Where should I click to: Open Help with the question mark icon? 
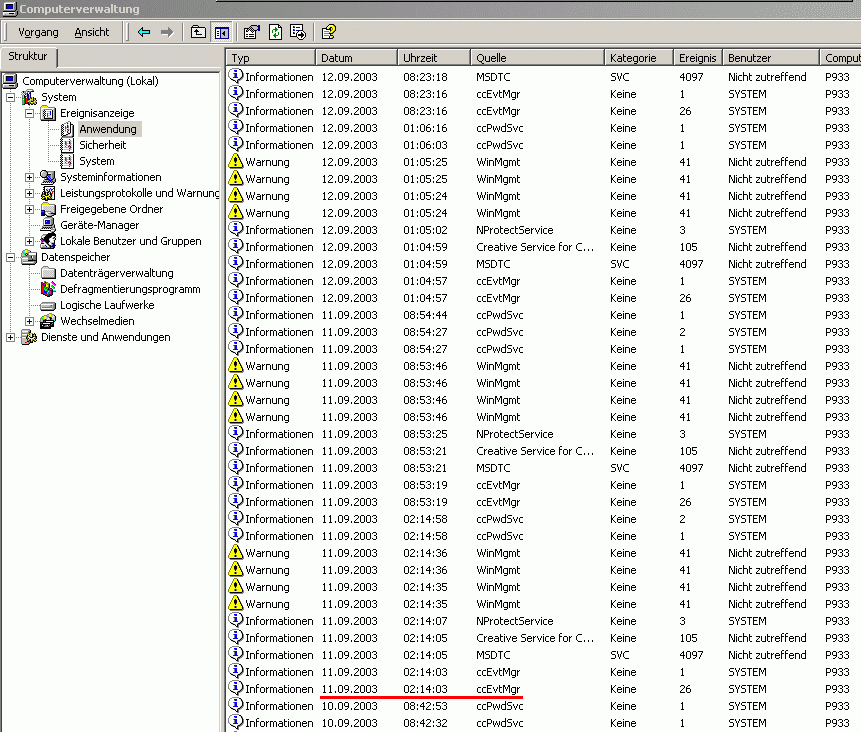[x=328, y=32]
